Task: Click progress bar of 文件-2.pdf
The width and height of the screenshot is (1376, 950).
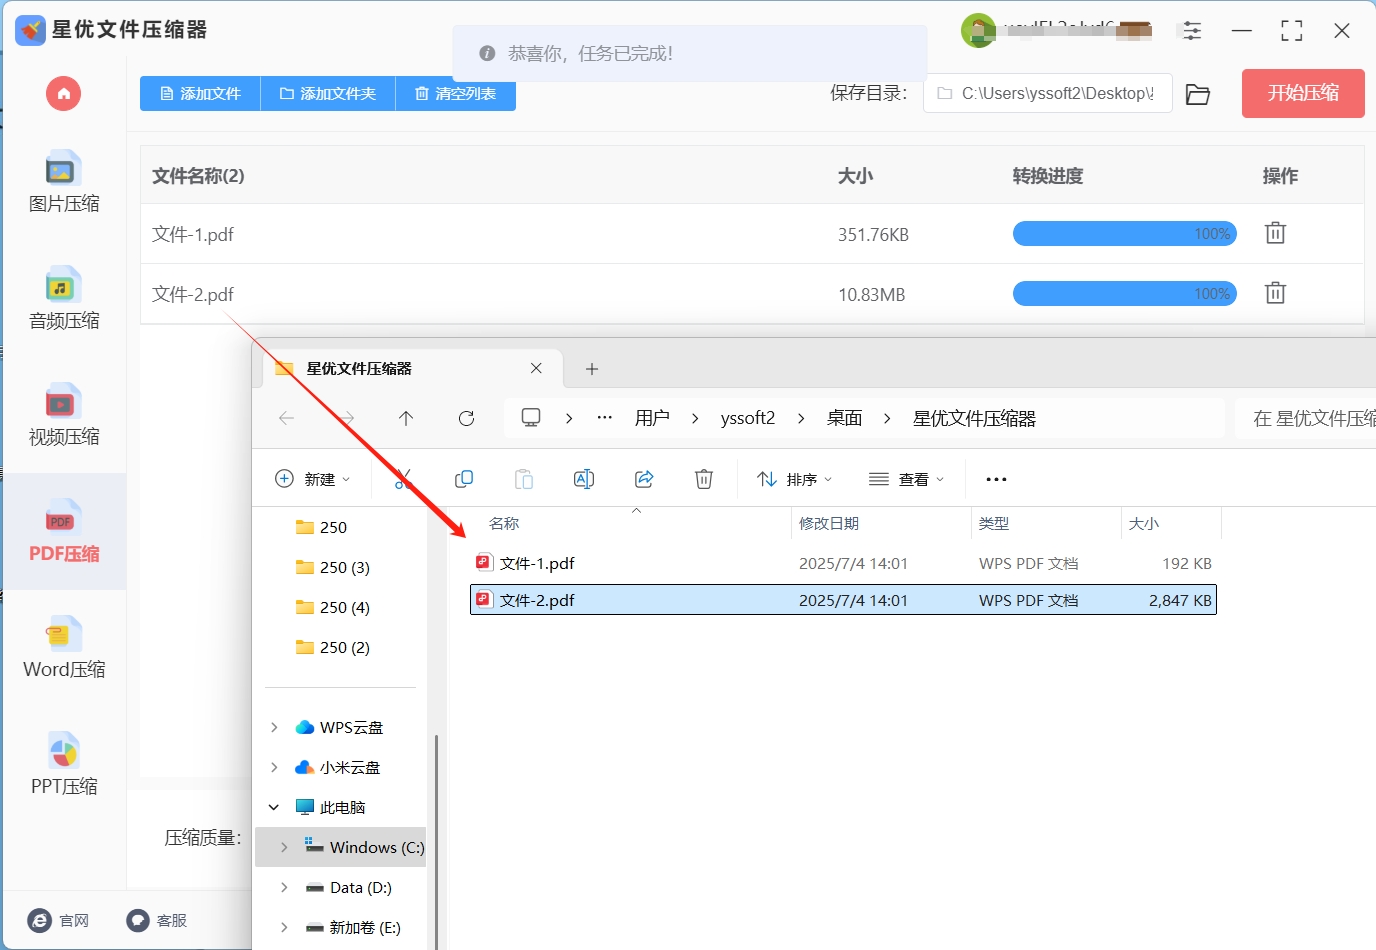Action: click(x=1125, y=294)
